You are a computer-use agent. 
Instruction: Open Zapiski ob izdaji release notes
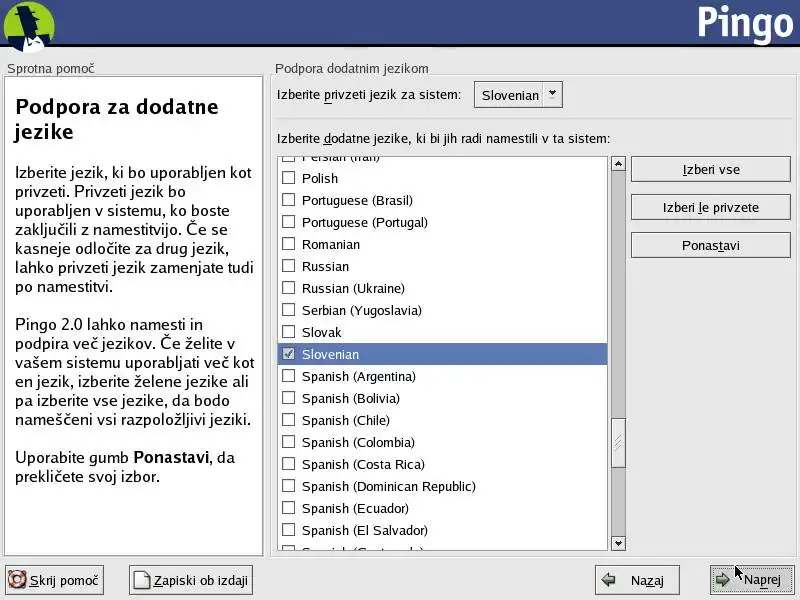click(191, 580)
